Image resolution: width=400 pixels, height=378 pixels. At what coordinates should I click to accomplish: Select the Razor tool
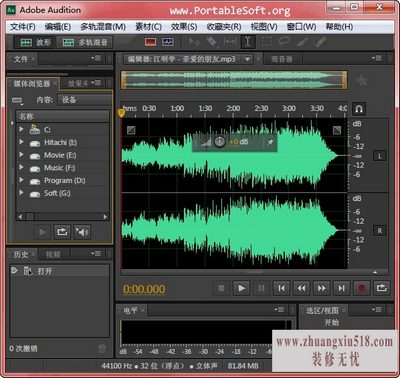tap(212, 42)
